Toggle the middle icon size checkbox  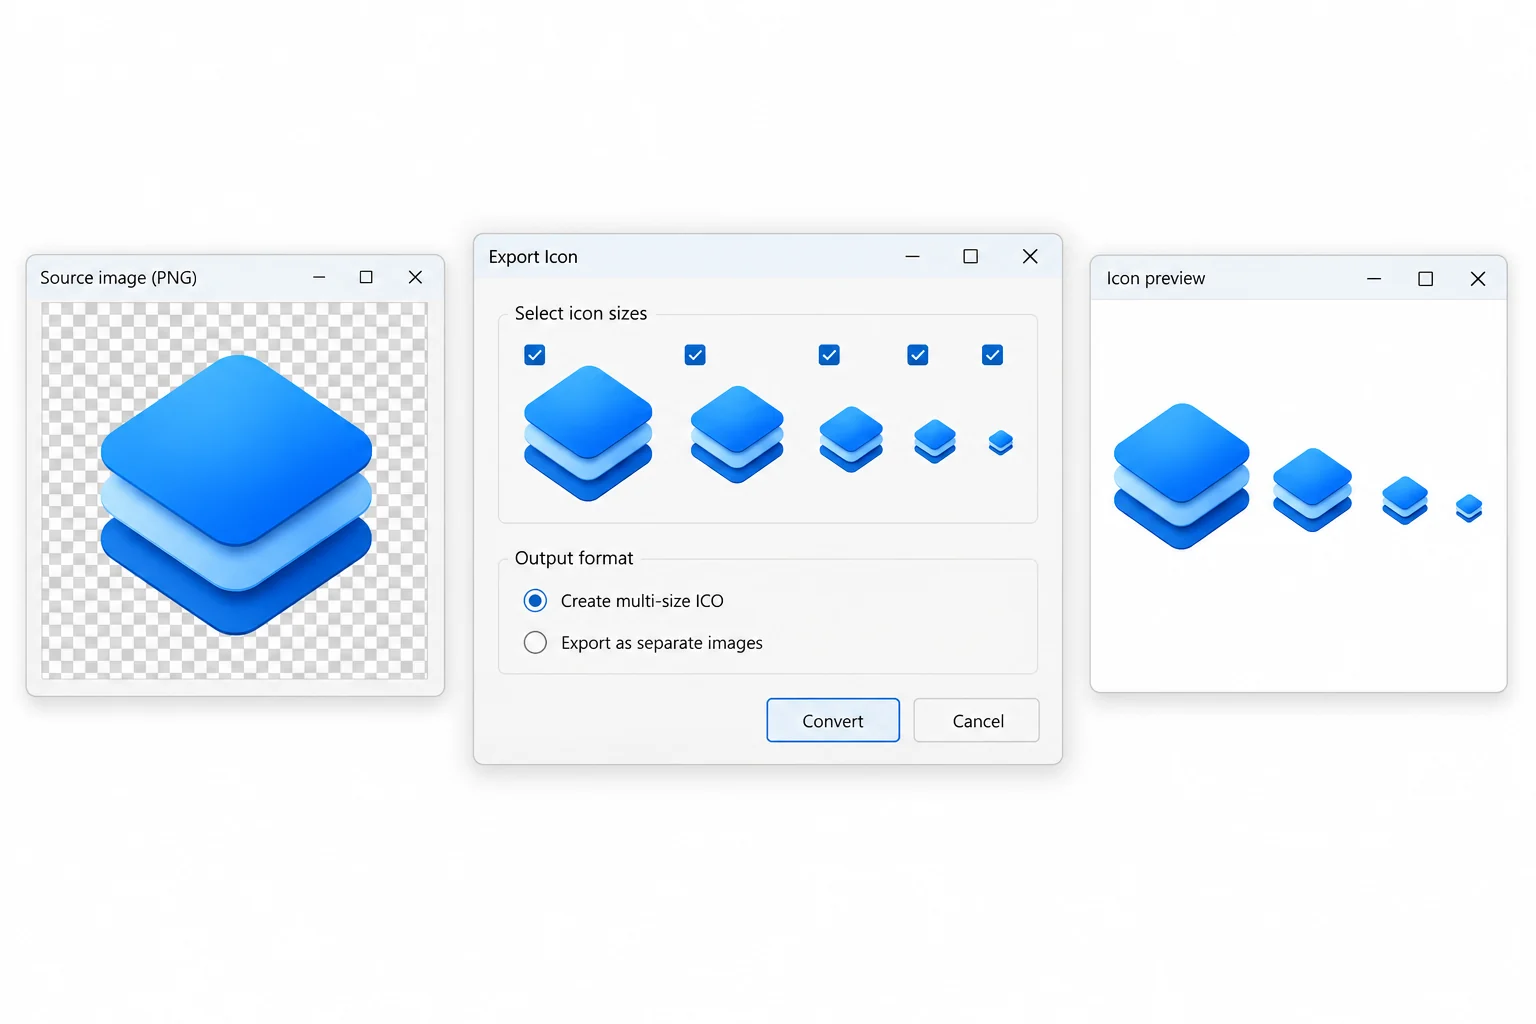coord(829,355)
